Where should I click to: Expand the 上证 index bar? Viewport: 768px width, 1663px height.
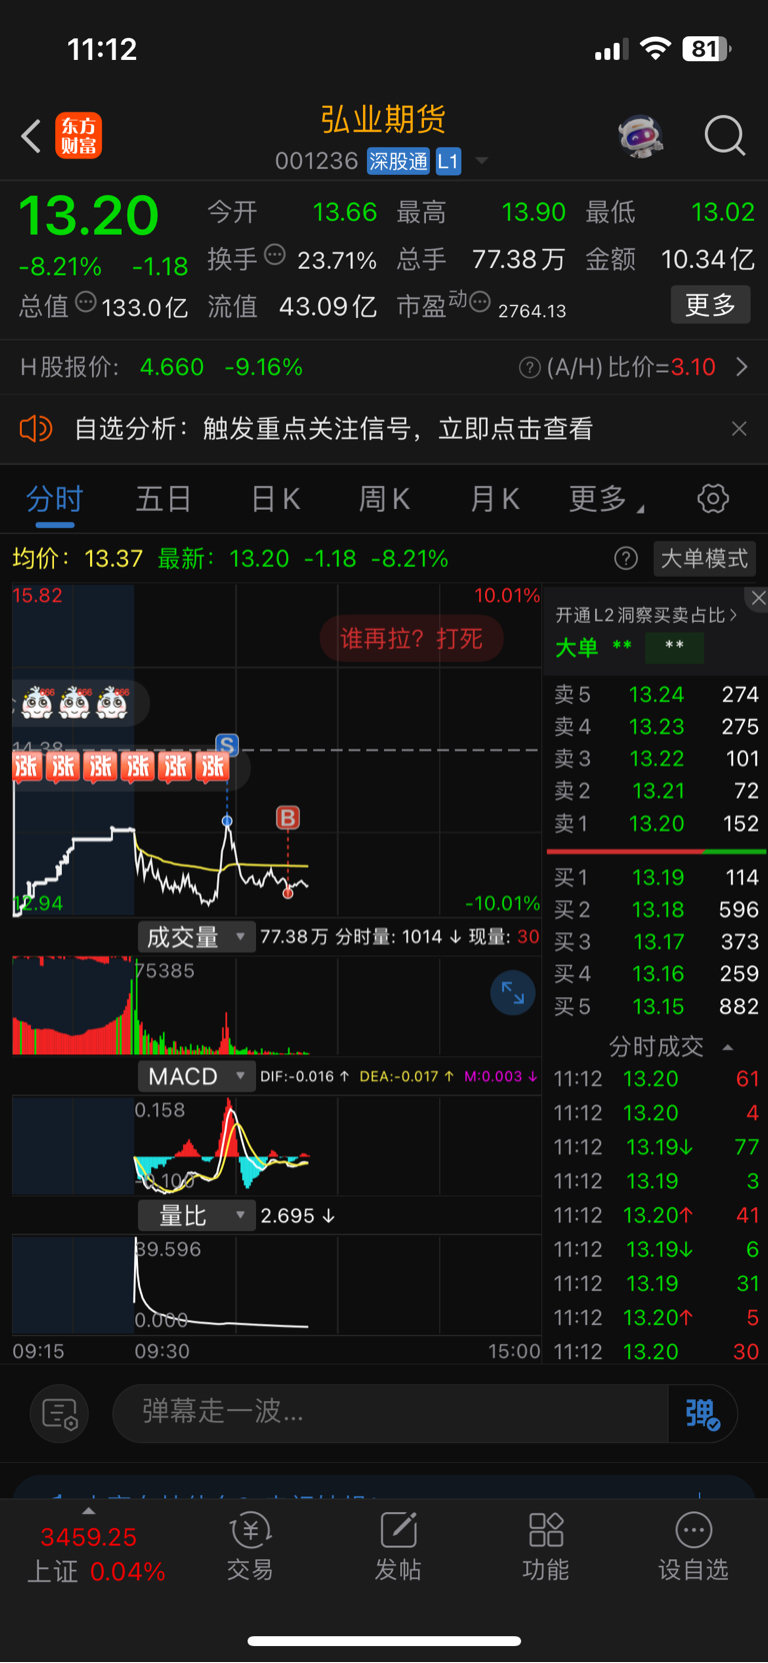[x=88, y=1511]
